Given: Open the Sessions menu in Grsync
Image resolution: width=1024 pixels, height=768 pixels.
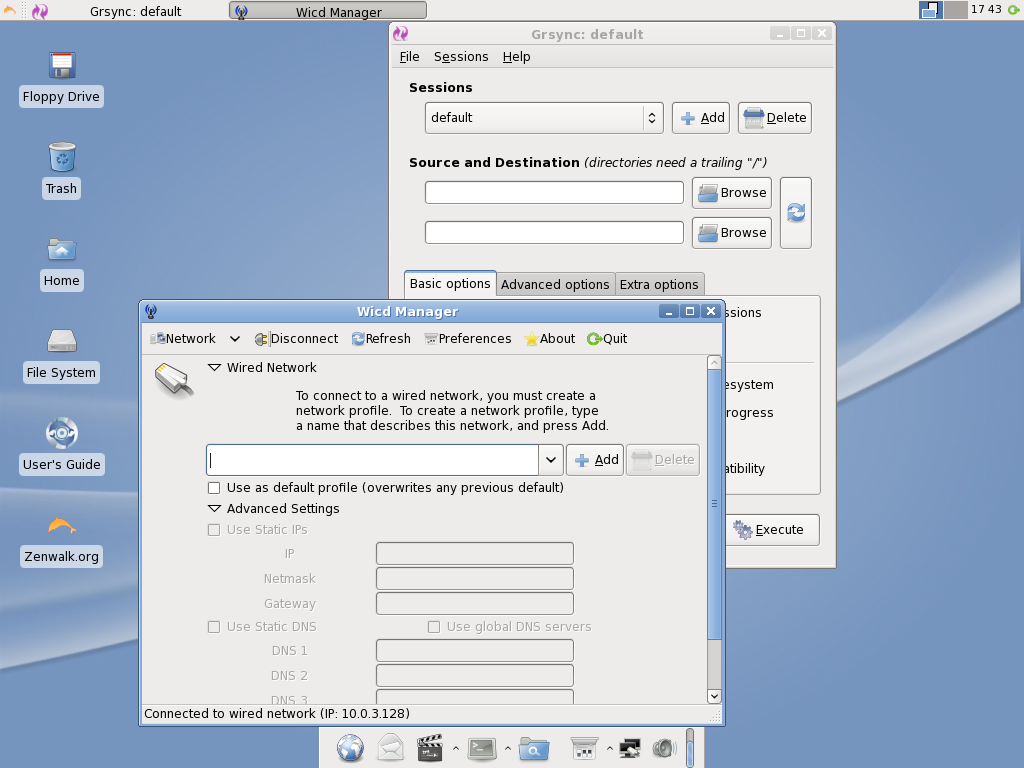Looking at the screenshot, I should 461,57.
